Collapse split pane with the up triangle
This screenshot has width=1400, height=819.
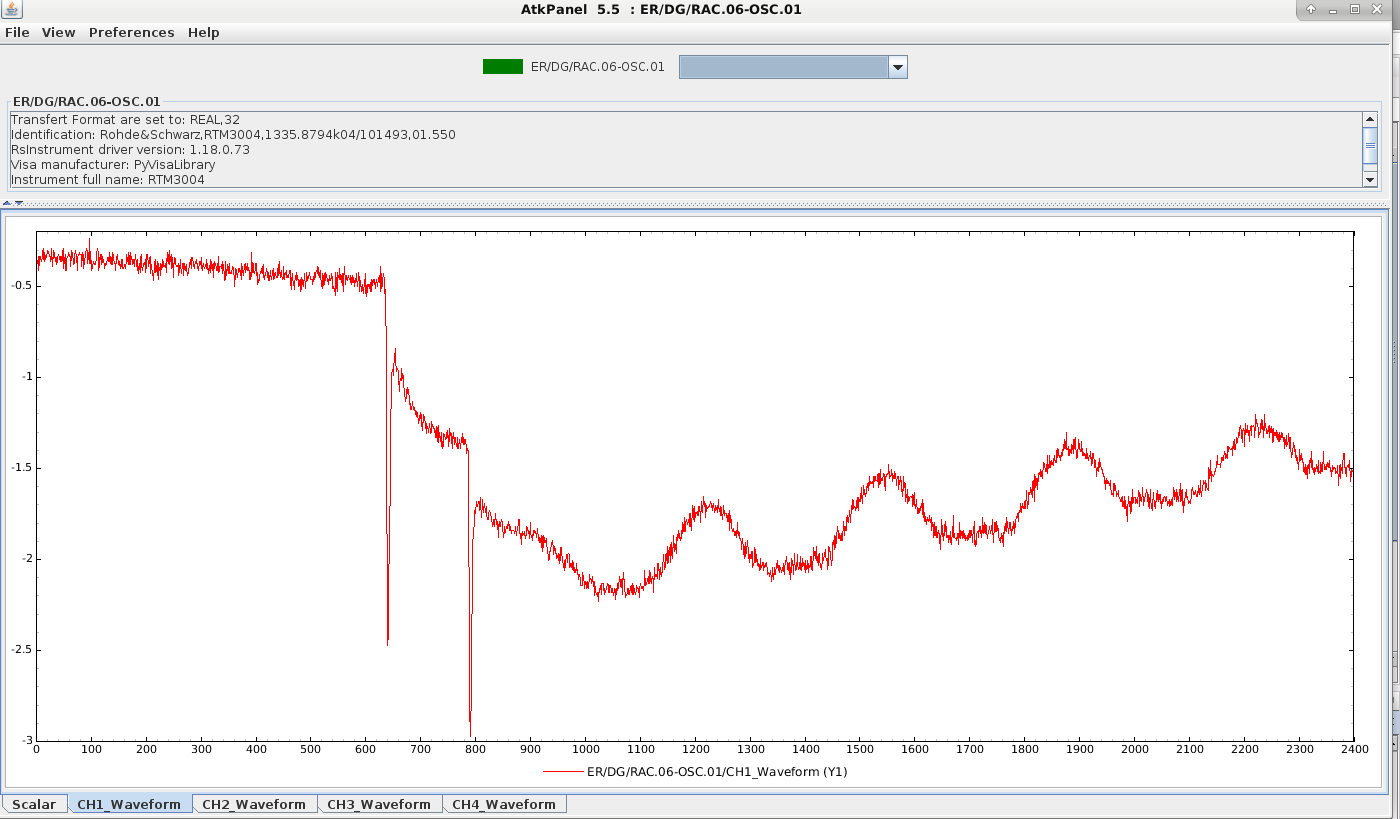pyautogui.click(x=7, y=203)
